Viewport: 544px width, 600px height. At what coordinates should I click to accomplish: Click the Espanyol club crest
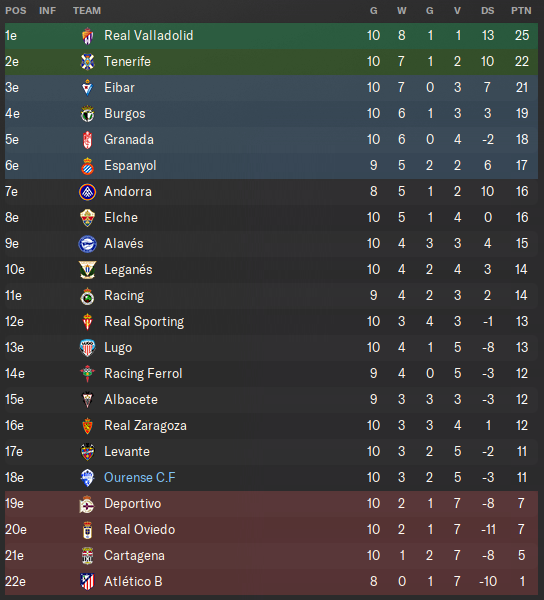(88, 166)
